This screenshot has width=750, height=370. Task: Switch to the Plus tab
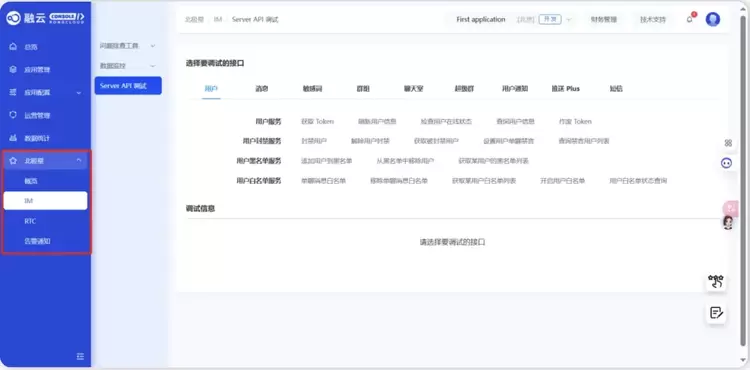565,88
